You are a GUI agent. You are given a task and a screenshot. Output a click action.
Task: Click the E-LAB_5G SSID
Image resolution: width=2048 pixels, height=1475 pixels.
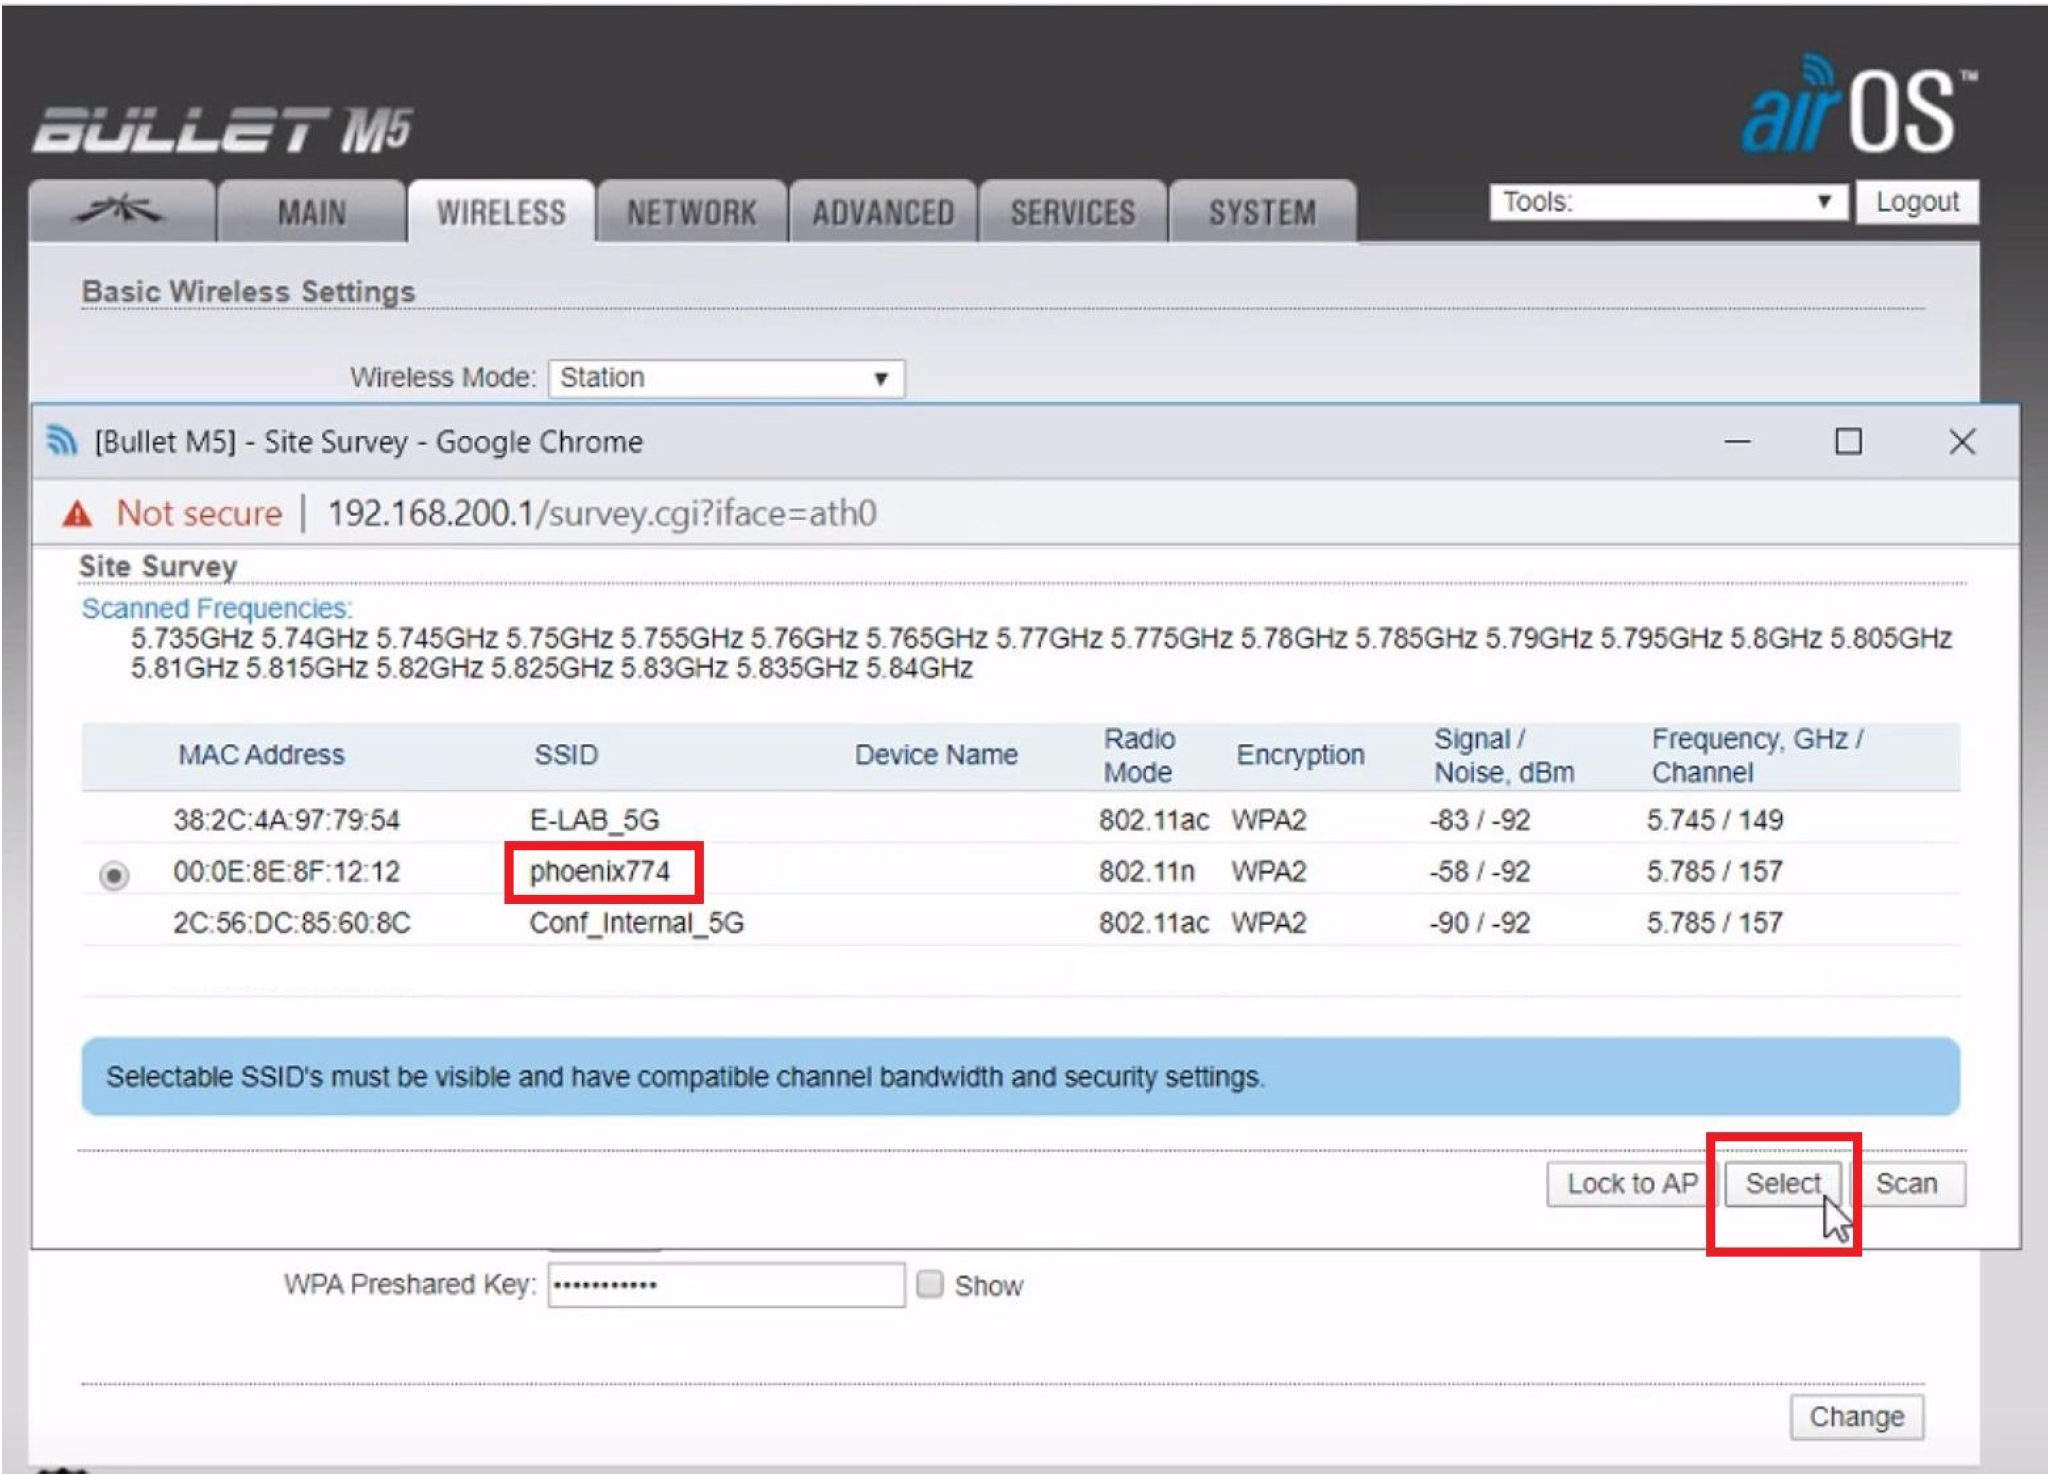(x=594, y=820)
